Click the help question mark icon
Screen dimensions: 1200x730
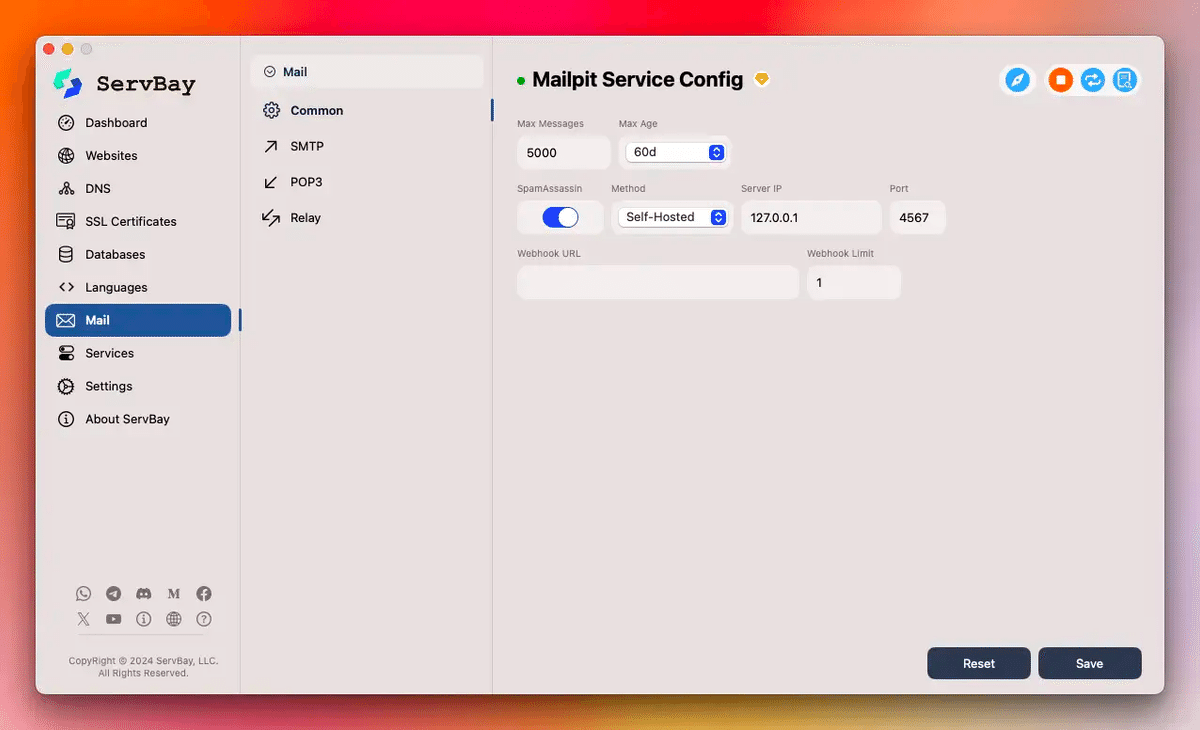coord(204,619)
